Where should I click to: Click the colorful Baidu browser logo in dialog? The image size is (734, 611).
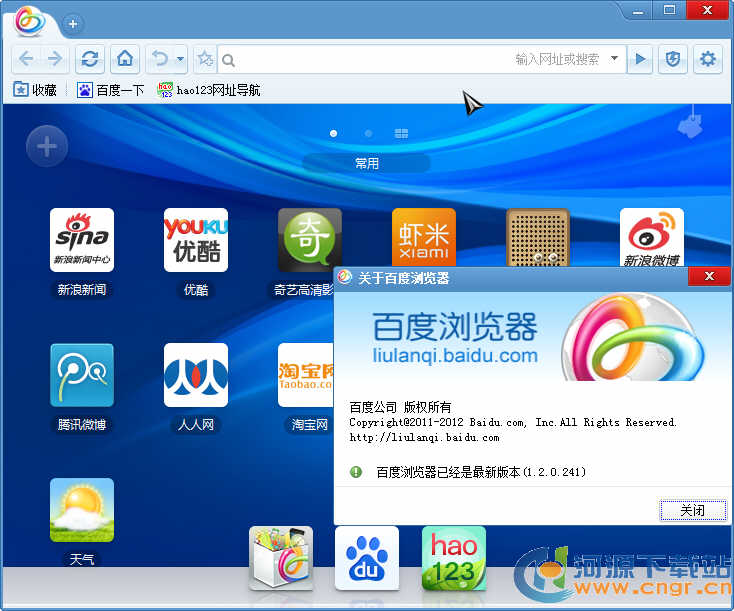pyautogui.click(x=633, y=337)
